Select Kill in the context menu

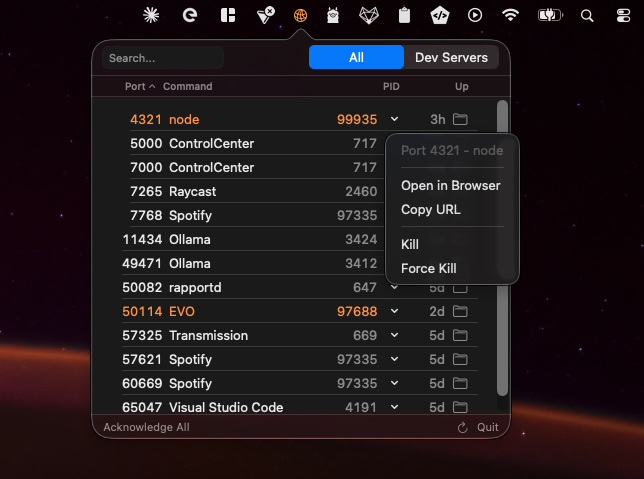click(409, 244)
